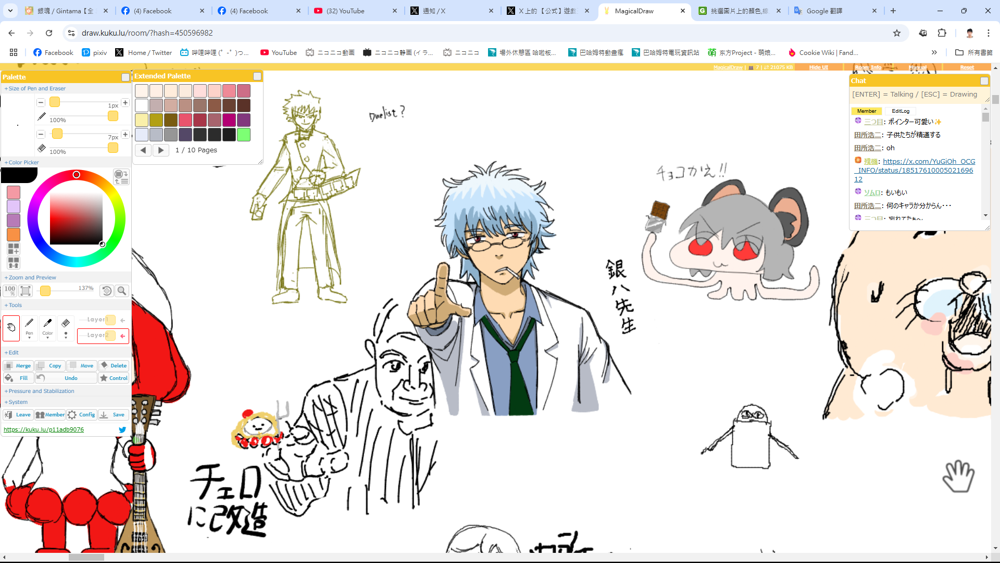Open the x.com YuGiOh link in chat

tap(915, 170)
